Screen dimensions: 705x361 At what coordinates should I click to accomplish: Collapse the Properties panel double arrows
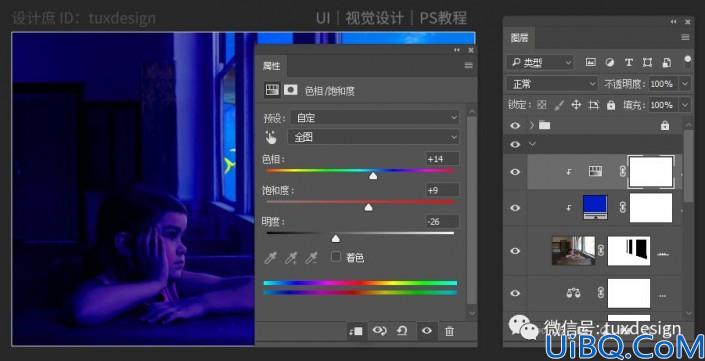tap(457, 50)
